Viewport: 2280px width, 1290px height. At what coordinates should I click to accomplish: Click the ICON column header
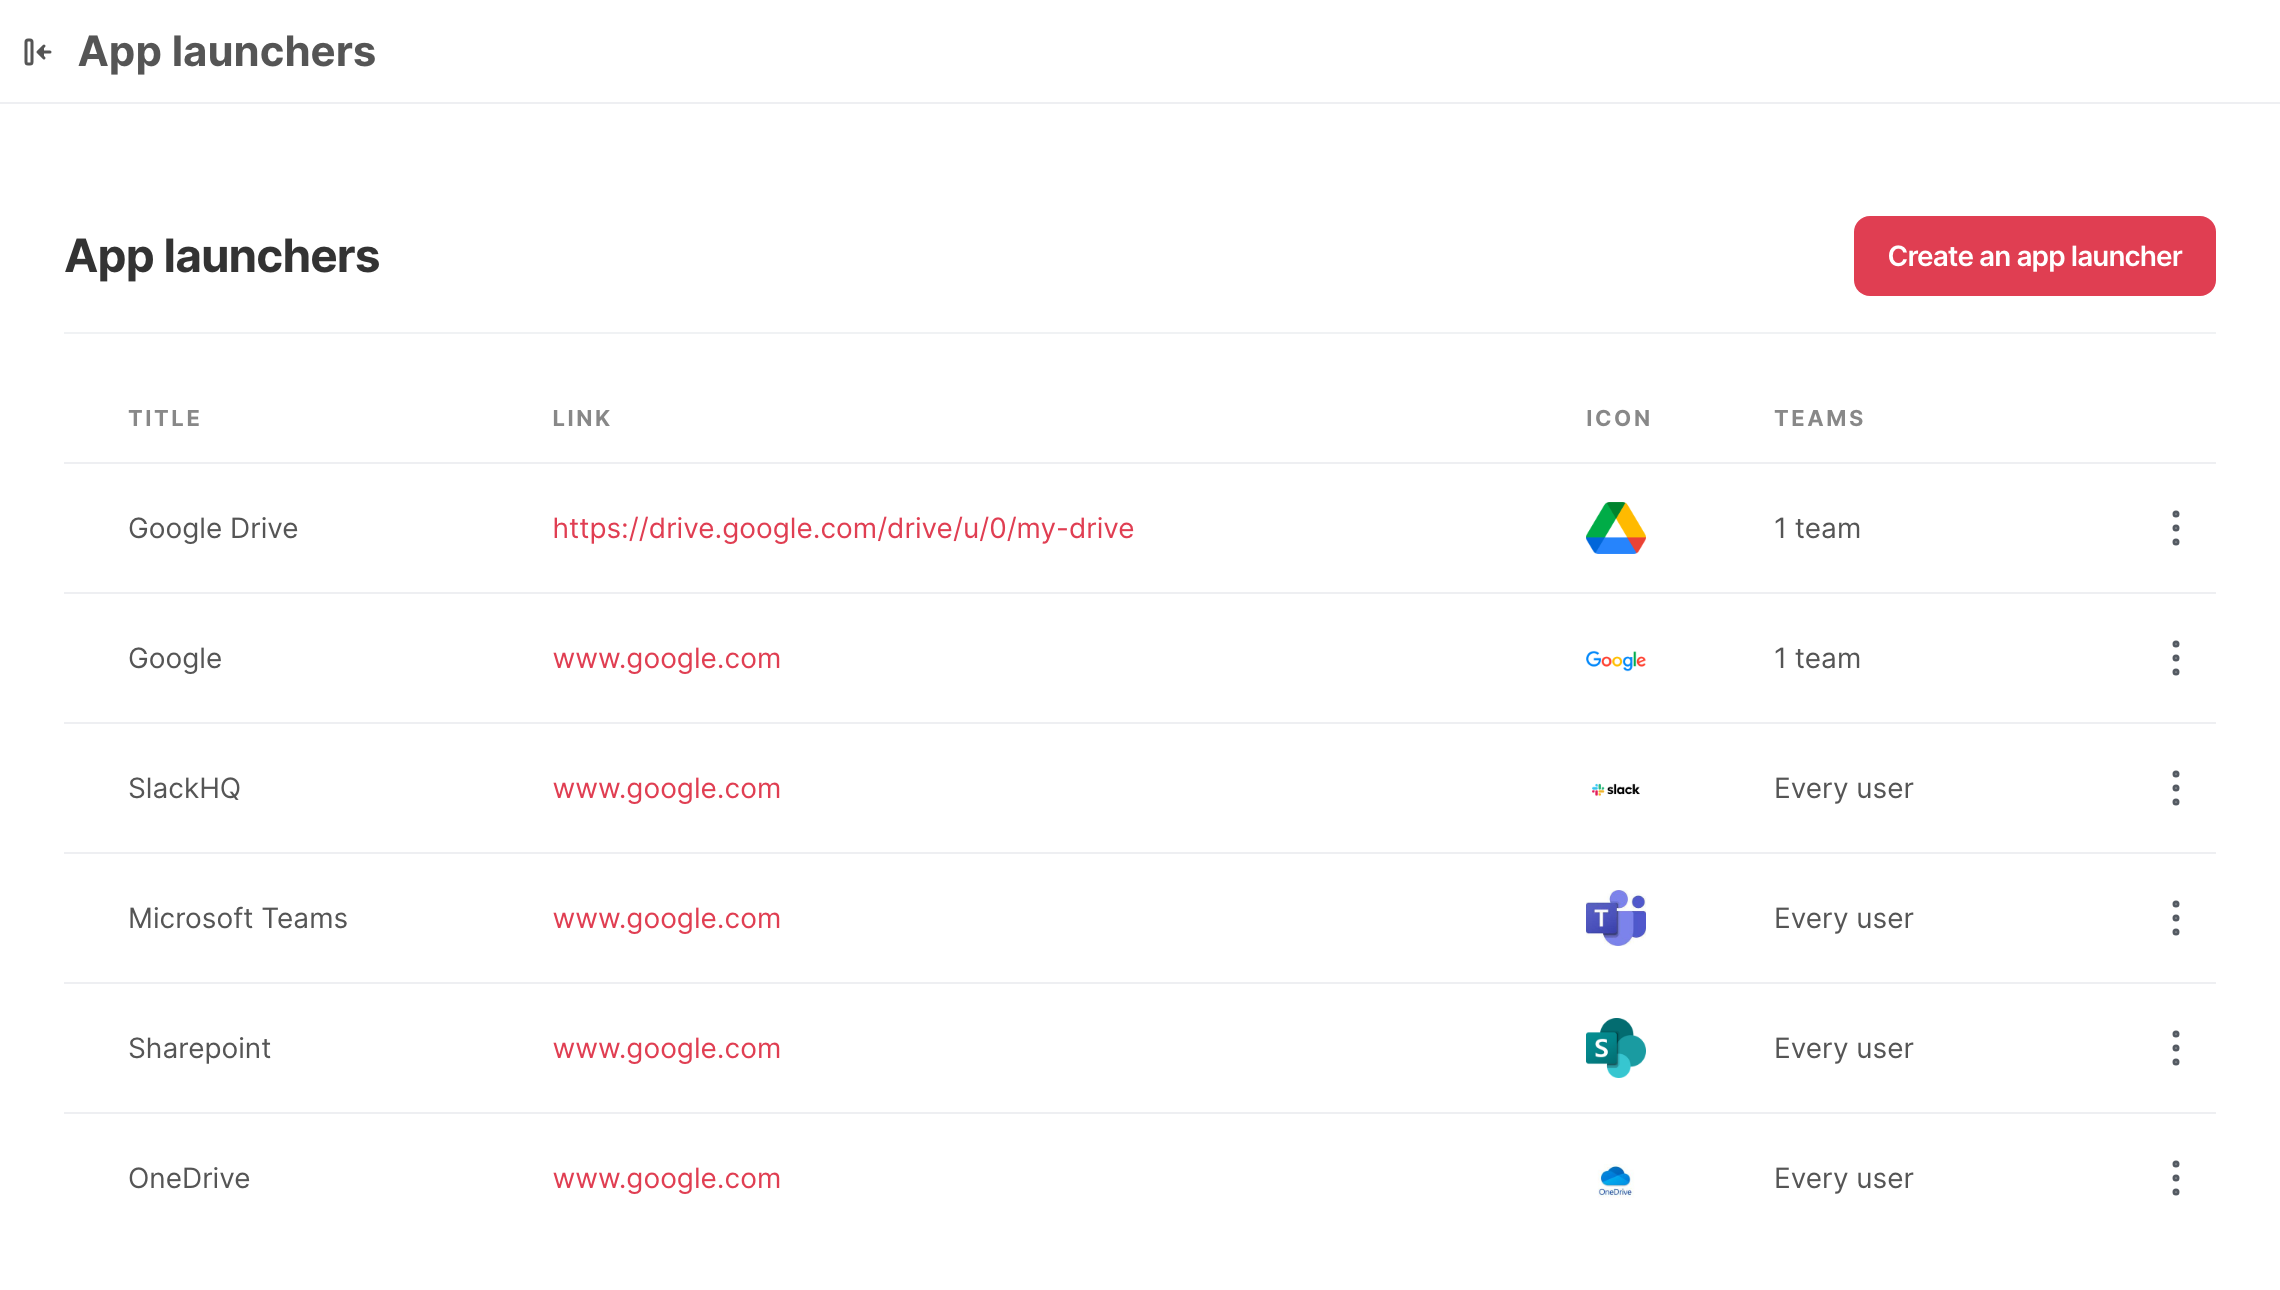1618,418
